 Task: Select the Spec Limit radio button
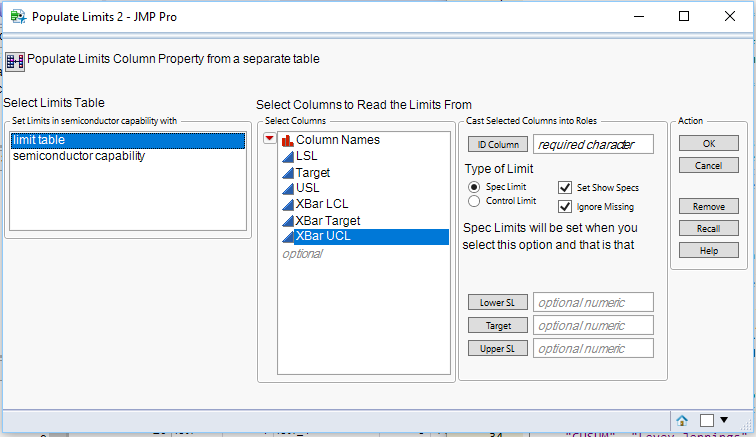pos(474,187)
